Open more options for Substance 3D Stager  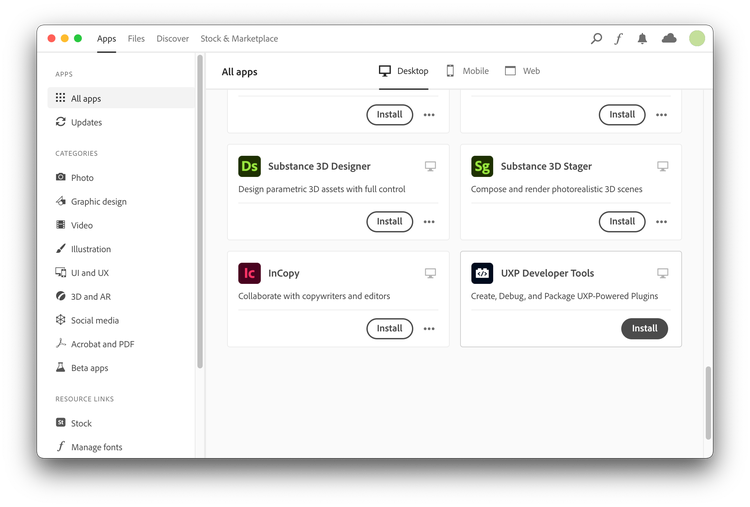(x=662, y=222)
